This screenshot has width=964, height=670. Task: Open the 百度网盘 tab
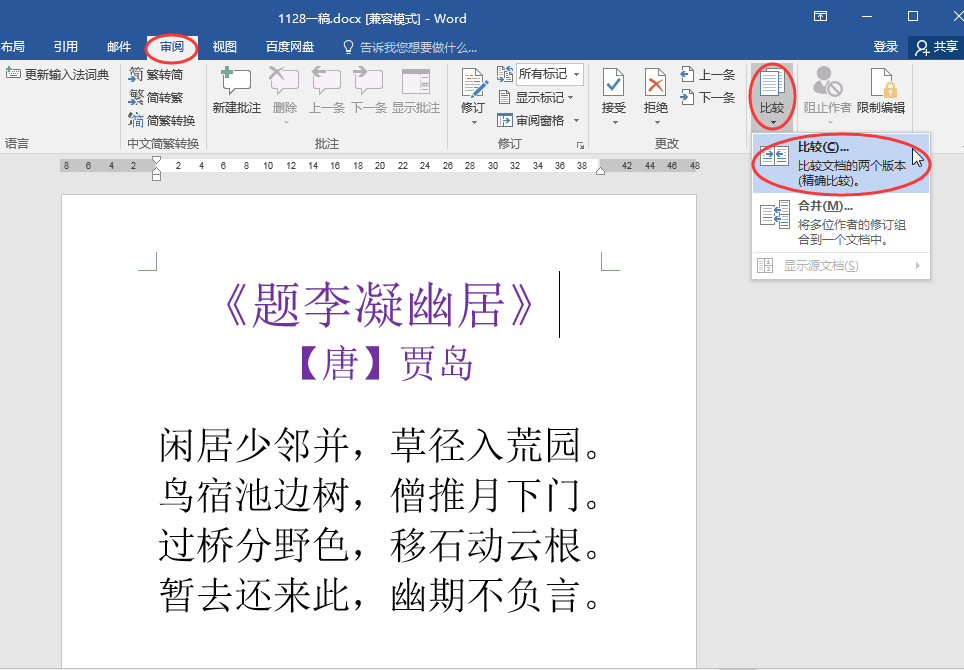(x=290, y=47)
